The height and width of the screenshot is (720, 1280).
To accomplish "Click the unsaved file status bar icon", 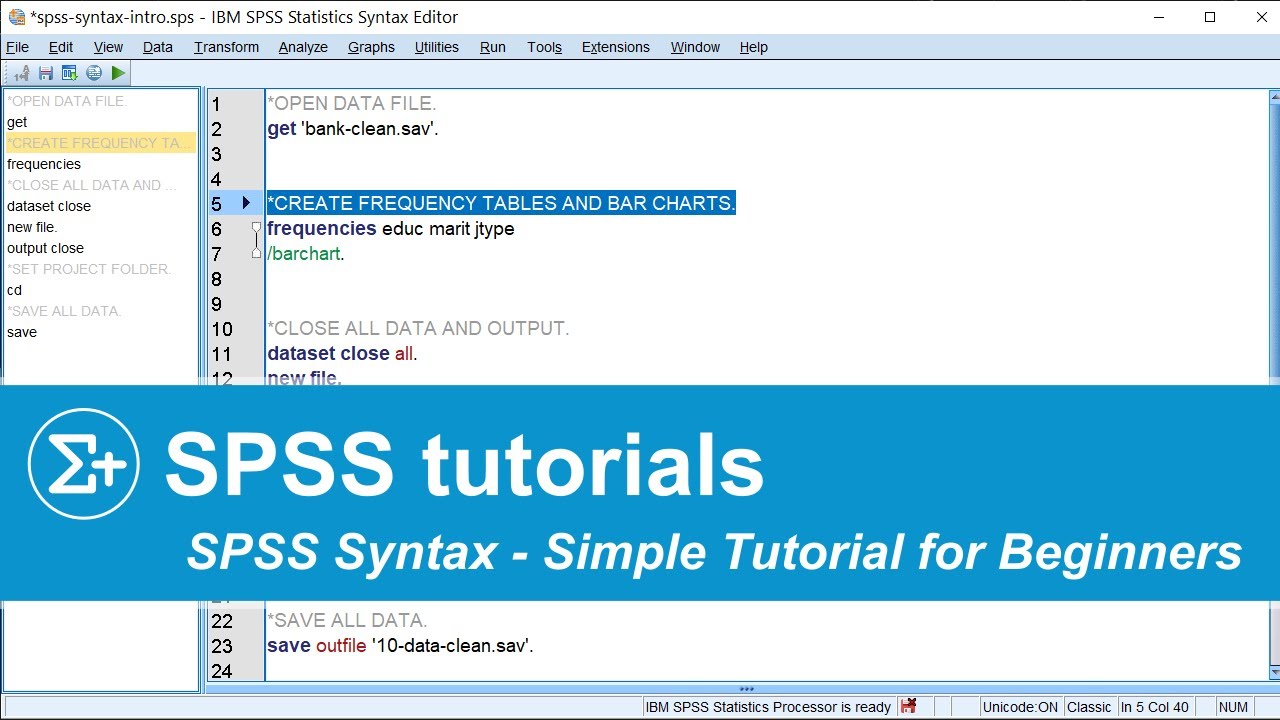I will click(908, 706).
